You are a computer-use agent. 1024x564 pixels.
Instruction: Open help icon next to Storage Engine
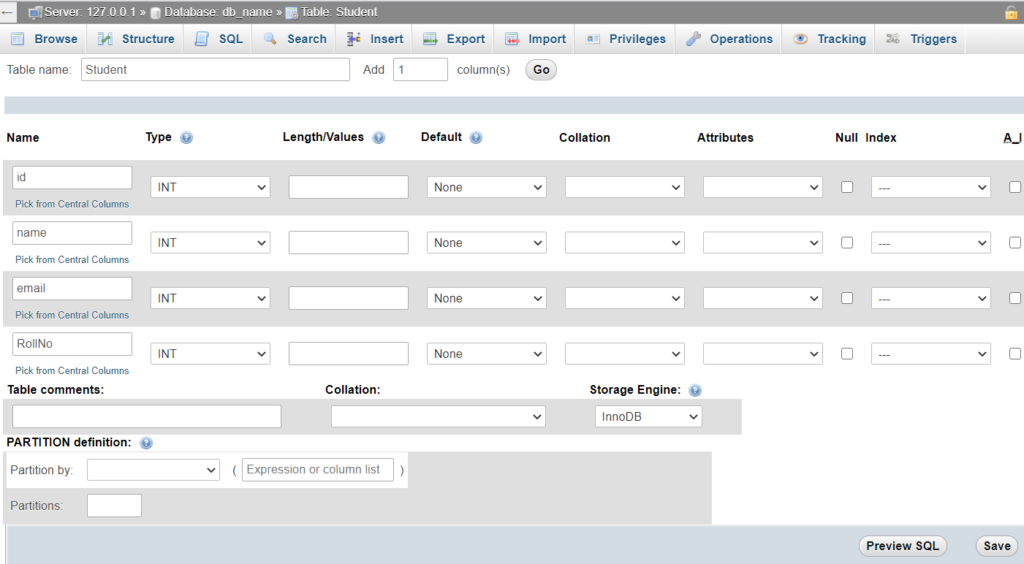tap(695, 390)
